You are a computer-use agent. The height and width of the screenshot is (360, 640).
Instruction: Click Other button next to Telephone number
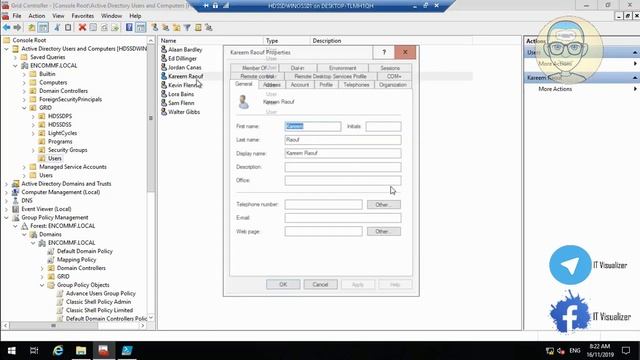[384, 204]
